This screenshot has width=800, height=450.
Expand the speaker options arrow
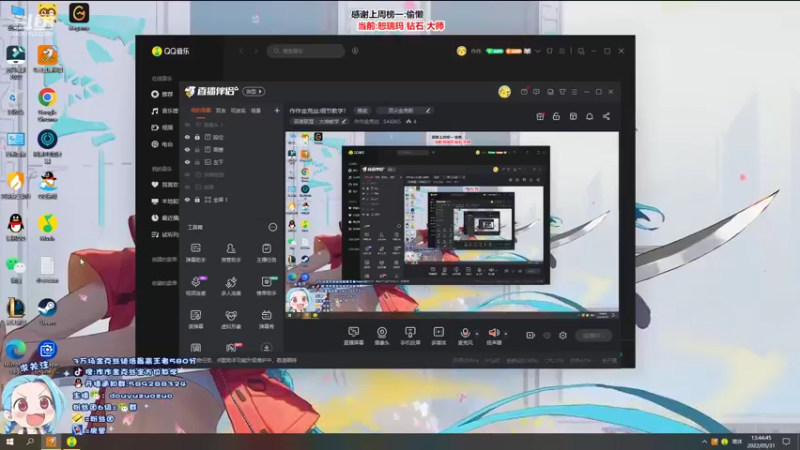click(x=506, y=334)
